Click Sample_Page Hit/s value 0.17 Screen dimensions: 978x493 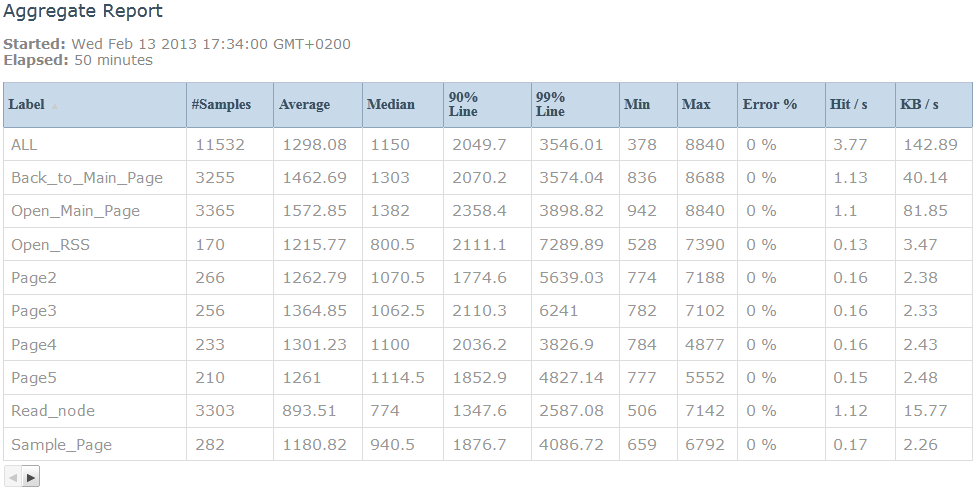pos(850,444)
